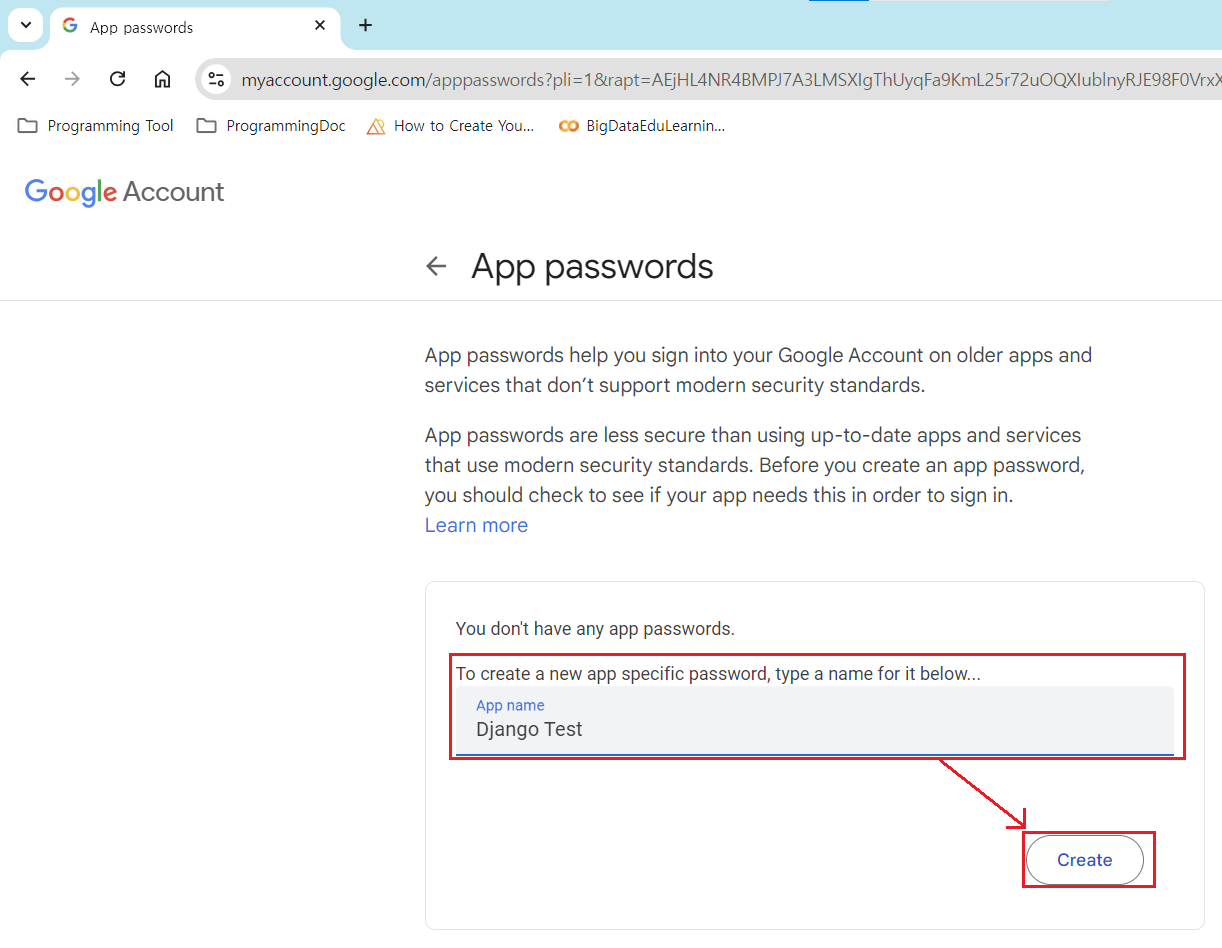Click the address bar URL

click(700, 80)
